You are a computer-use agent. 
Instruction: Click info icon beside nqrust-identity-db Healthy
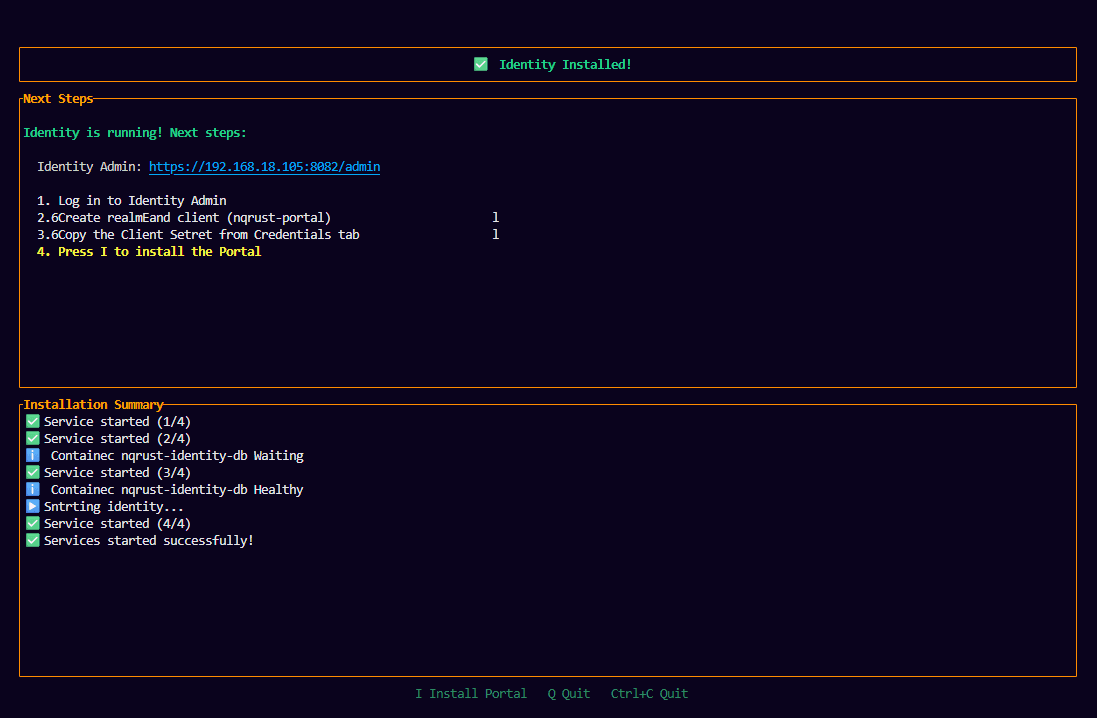tap(33, 489)
